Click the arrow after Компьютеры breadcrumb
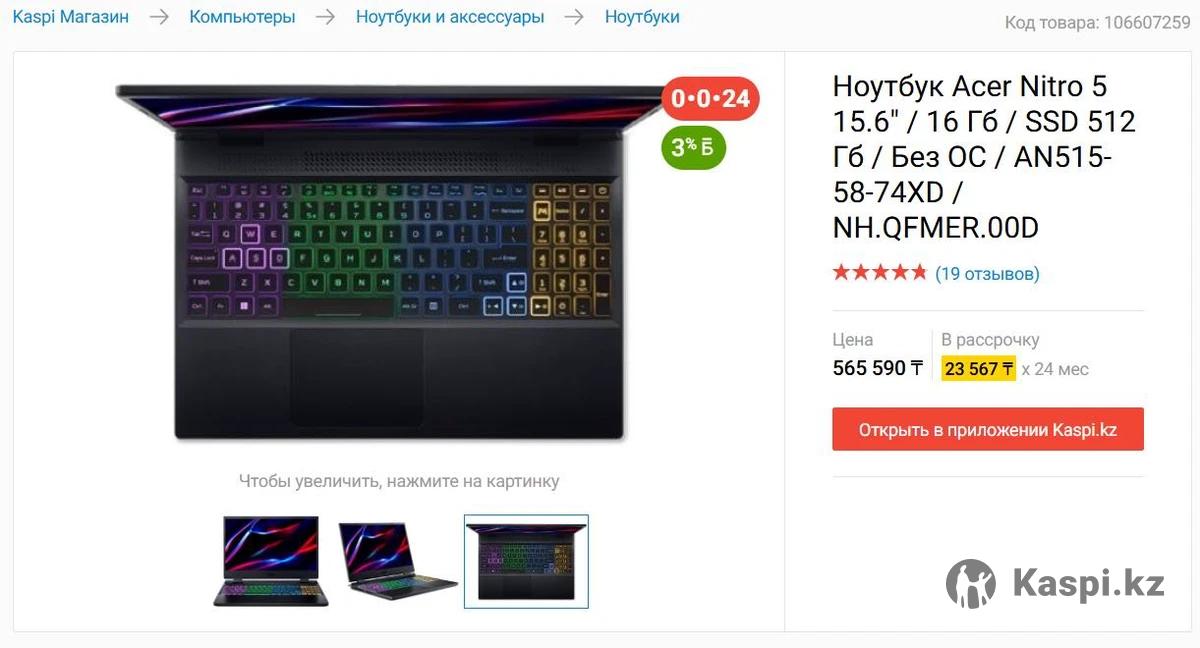This screenshot has width=1200, height=648. click(325, 17)
